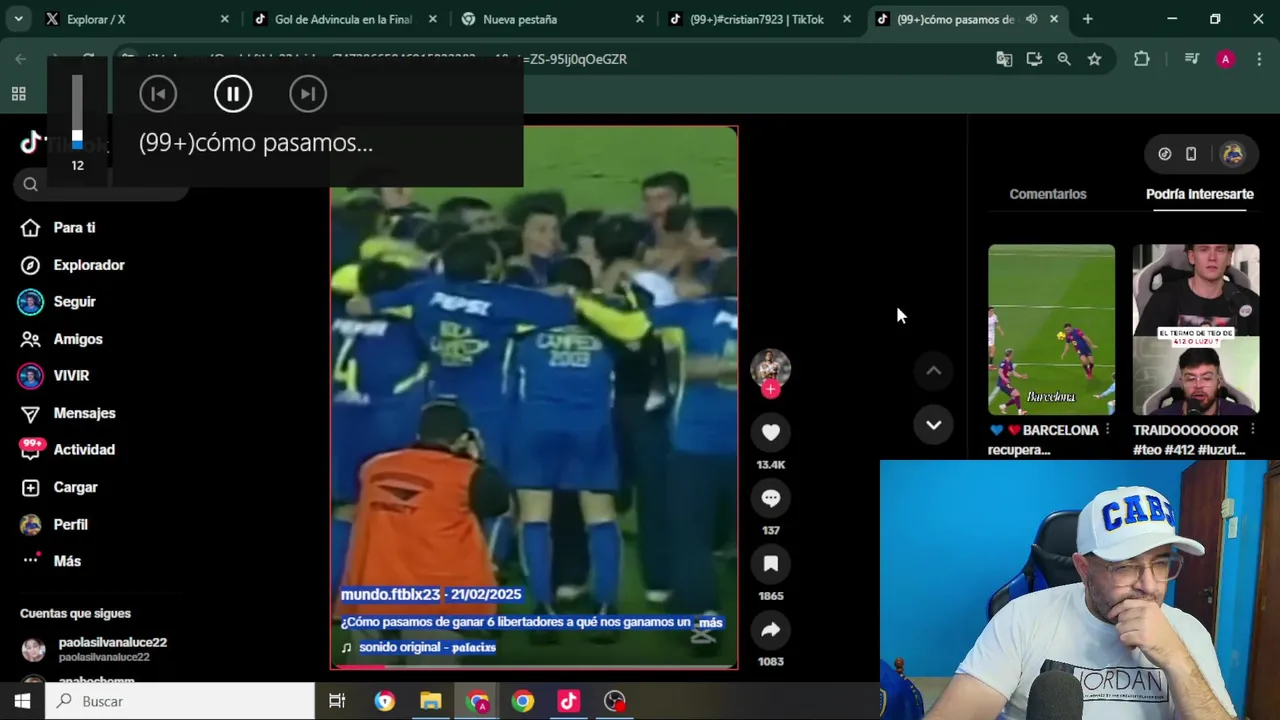
Task: Open the tab search dropdown arrow
Action: point(19,19)
